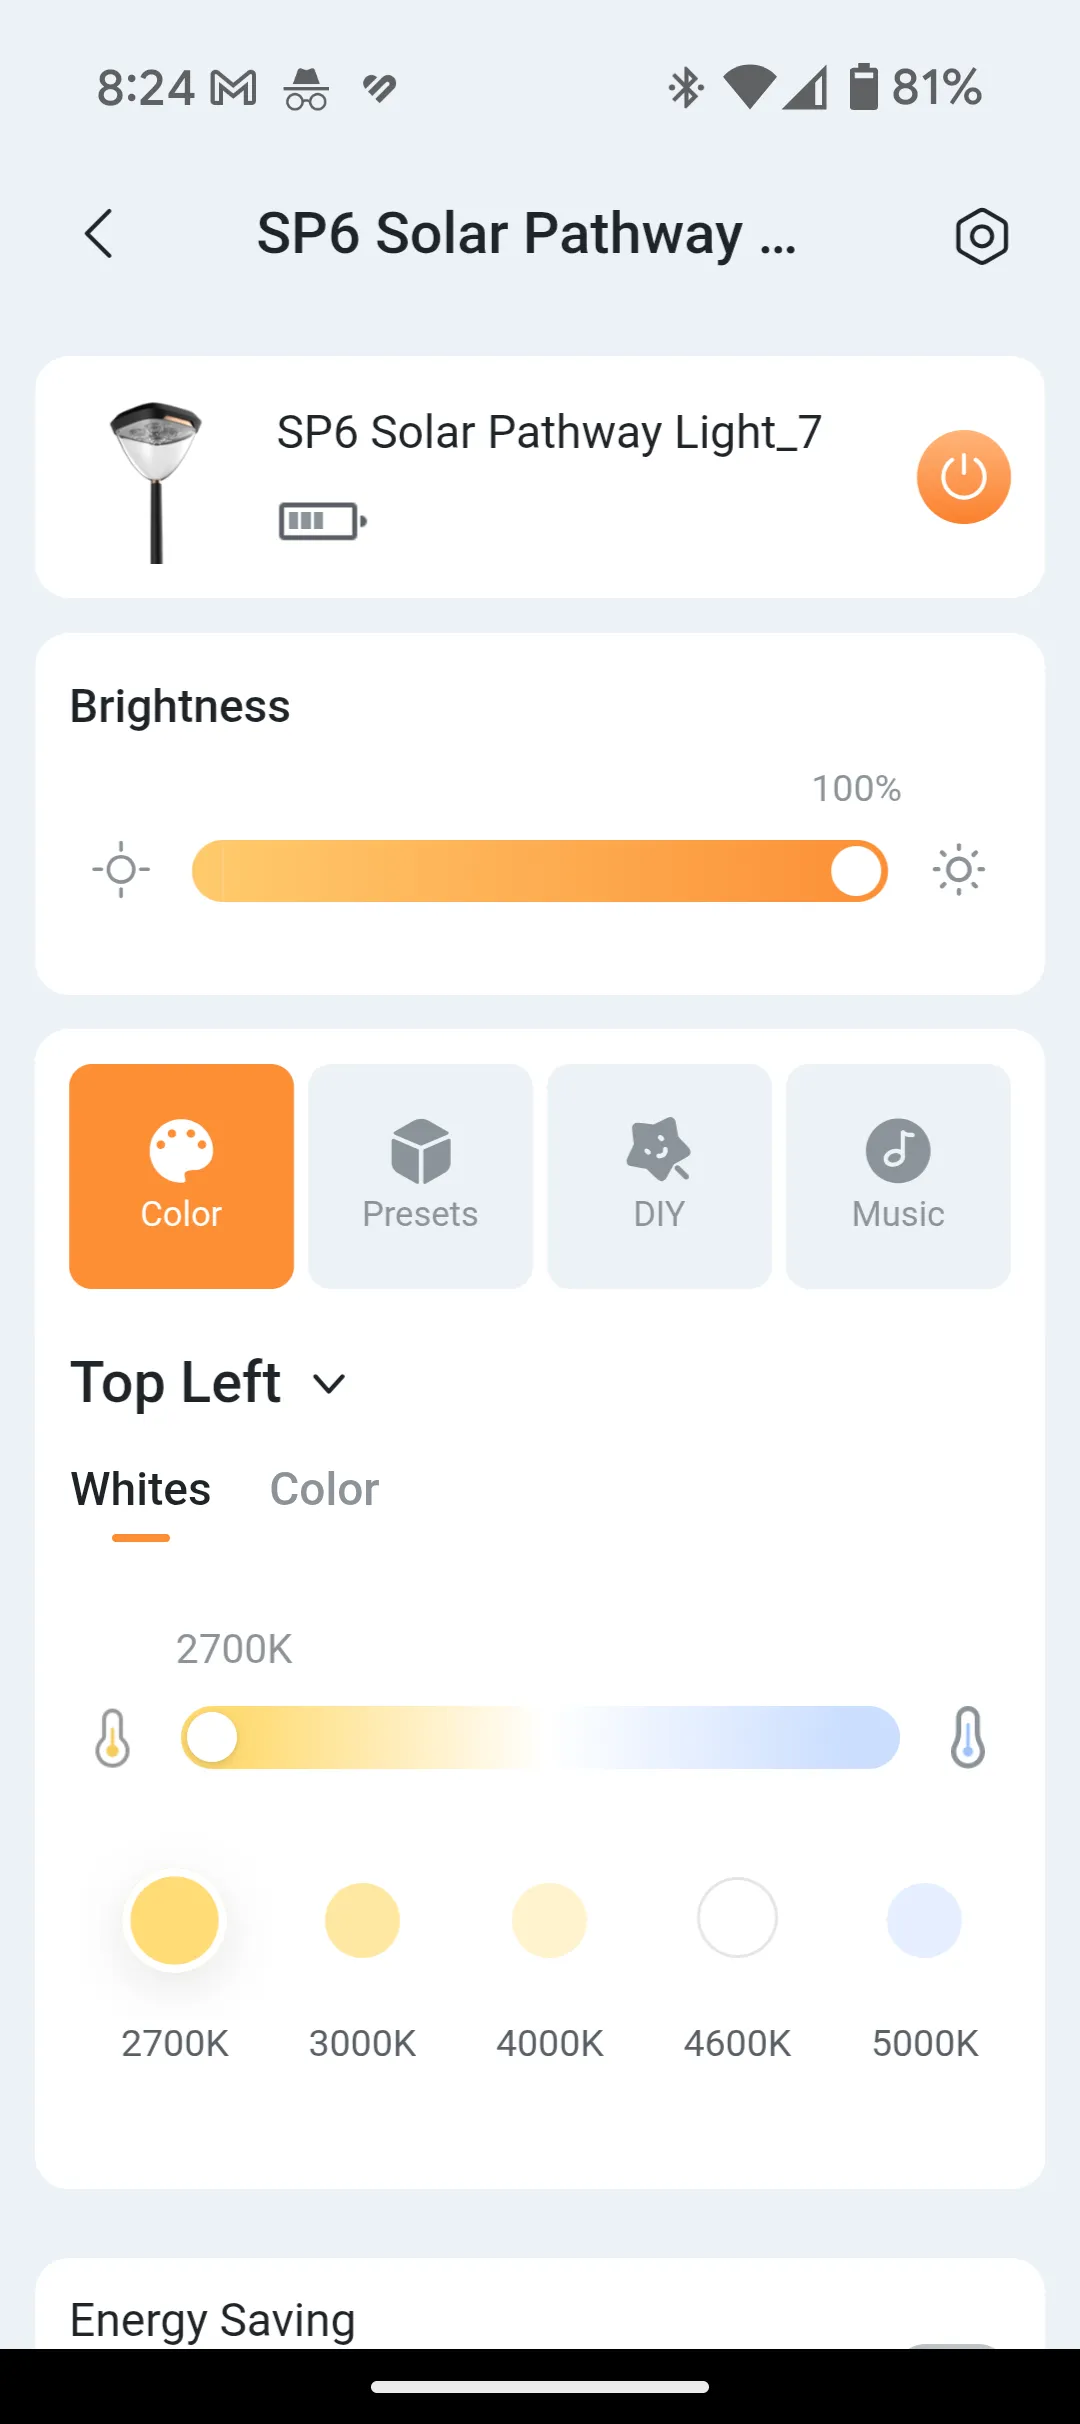
Task: Select the 5000K cool swatch
Action: pos(925,1920)
